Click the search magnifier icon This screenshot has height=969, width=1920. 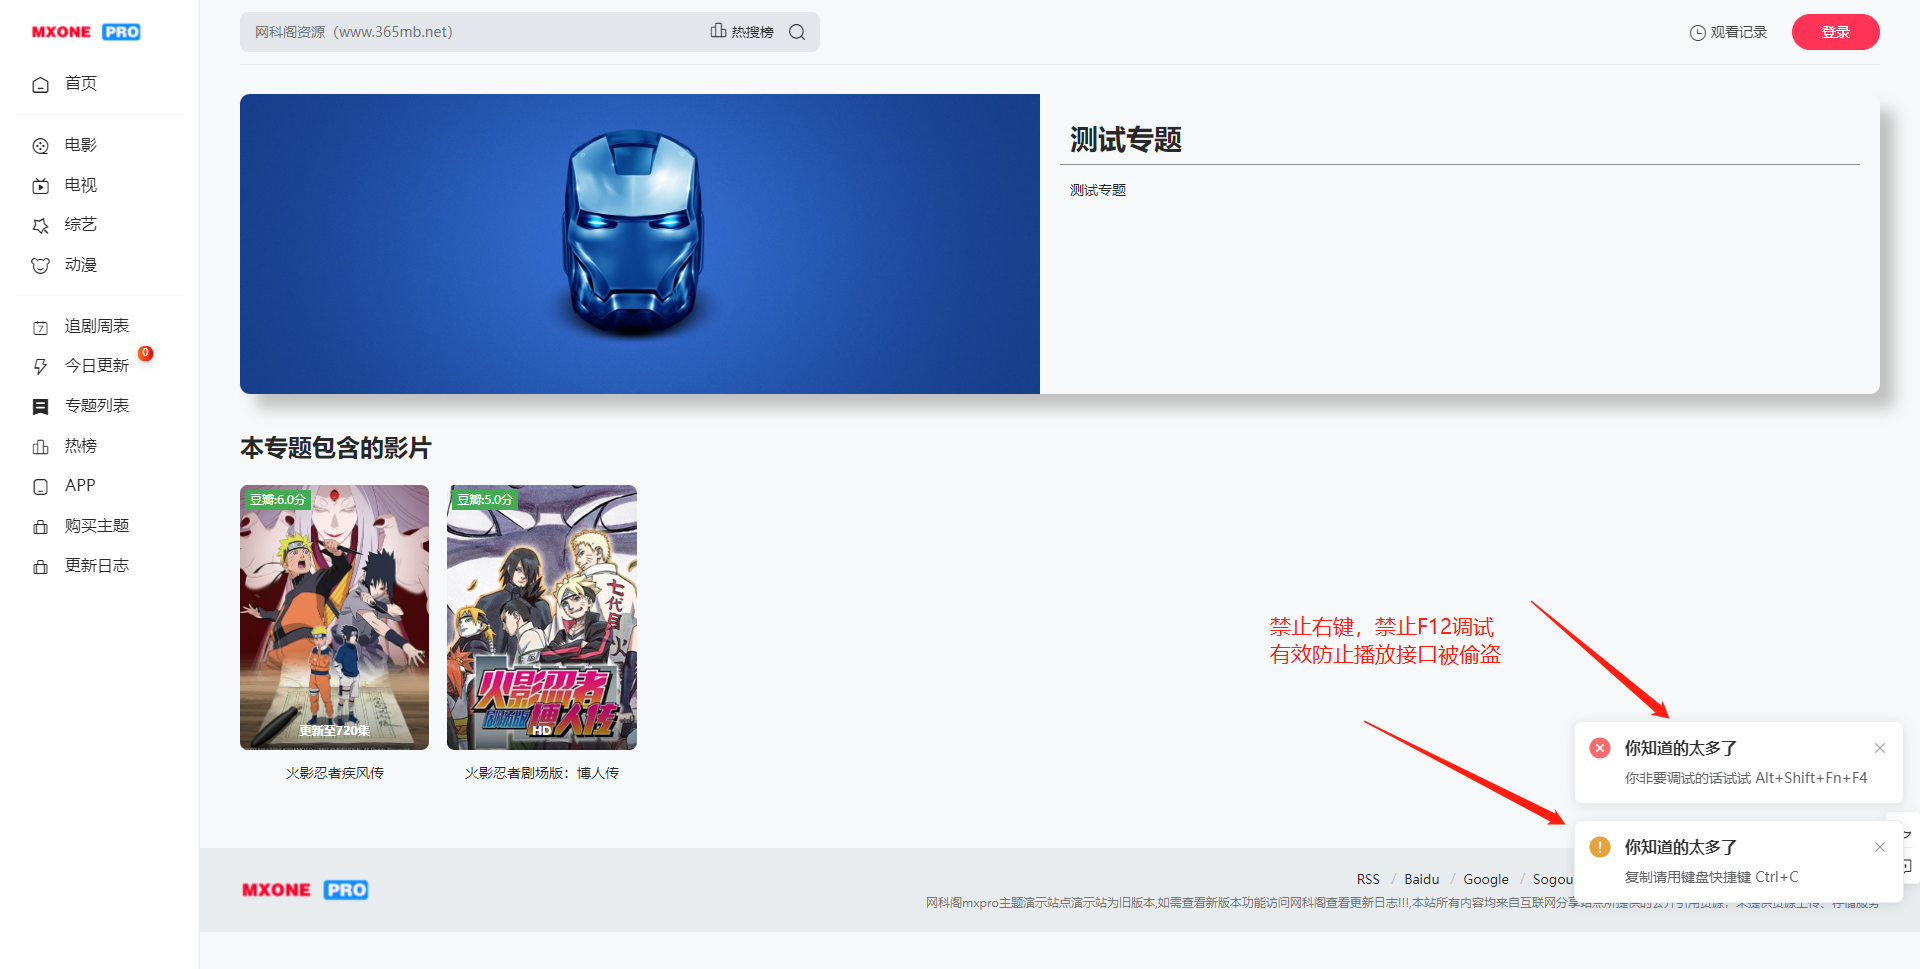coord(797,32)
